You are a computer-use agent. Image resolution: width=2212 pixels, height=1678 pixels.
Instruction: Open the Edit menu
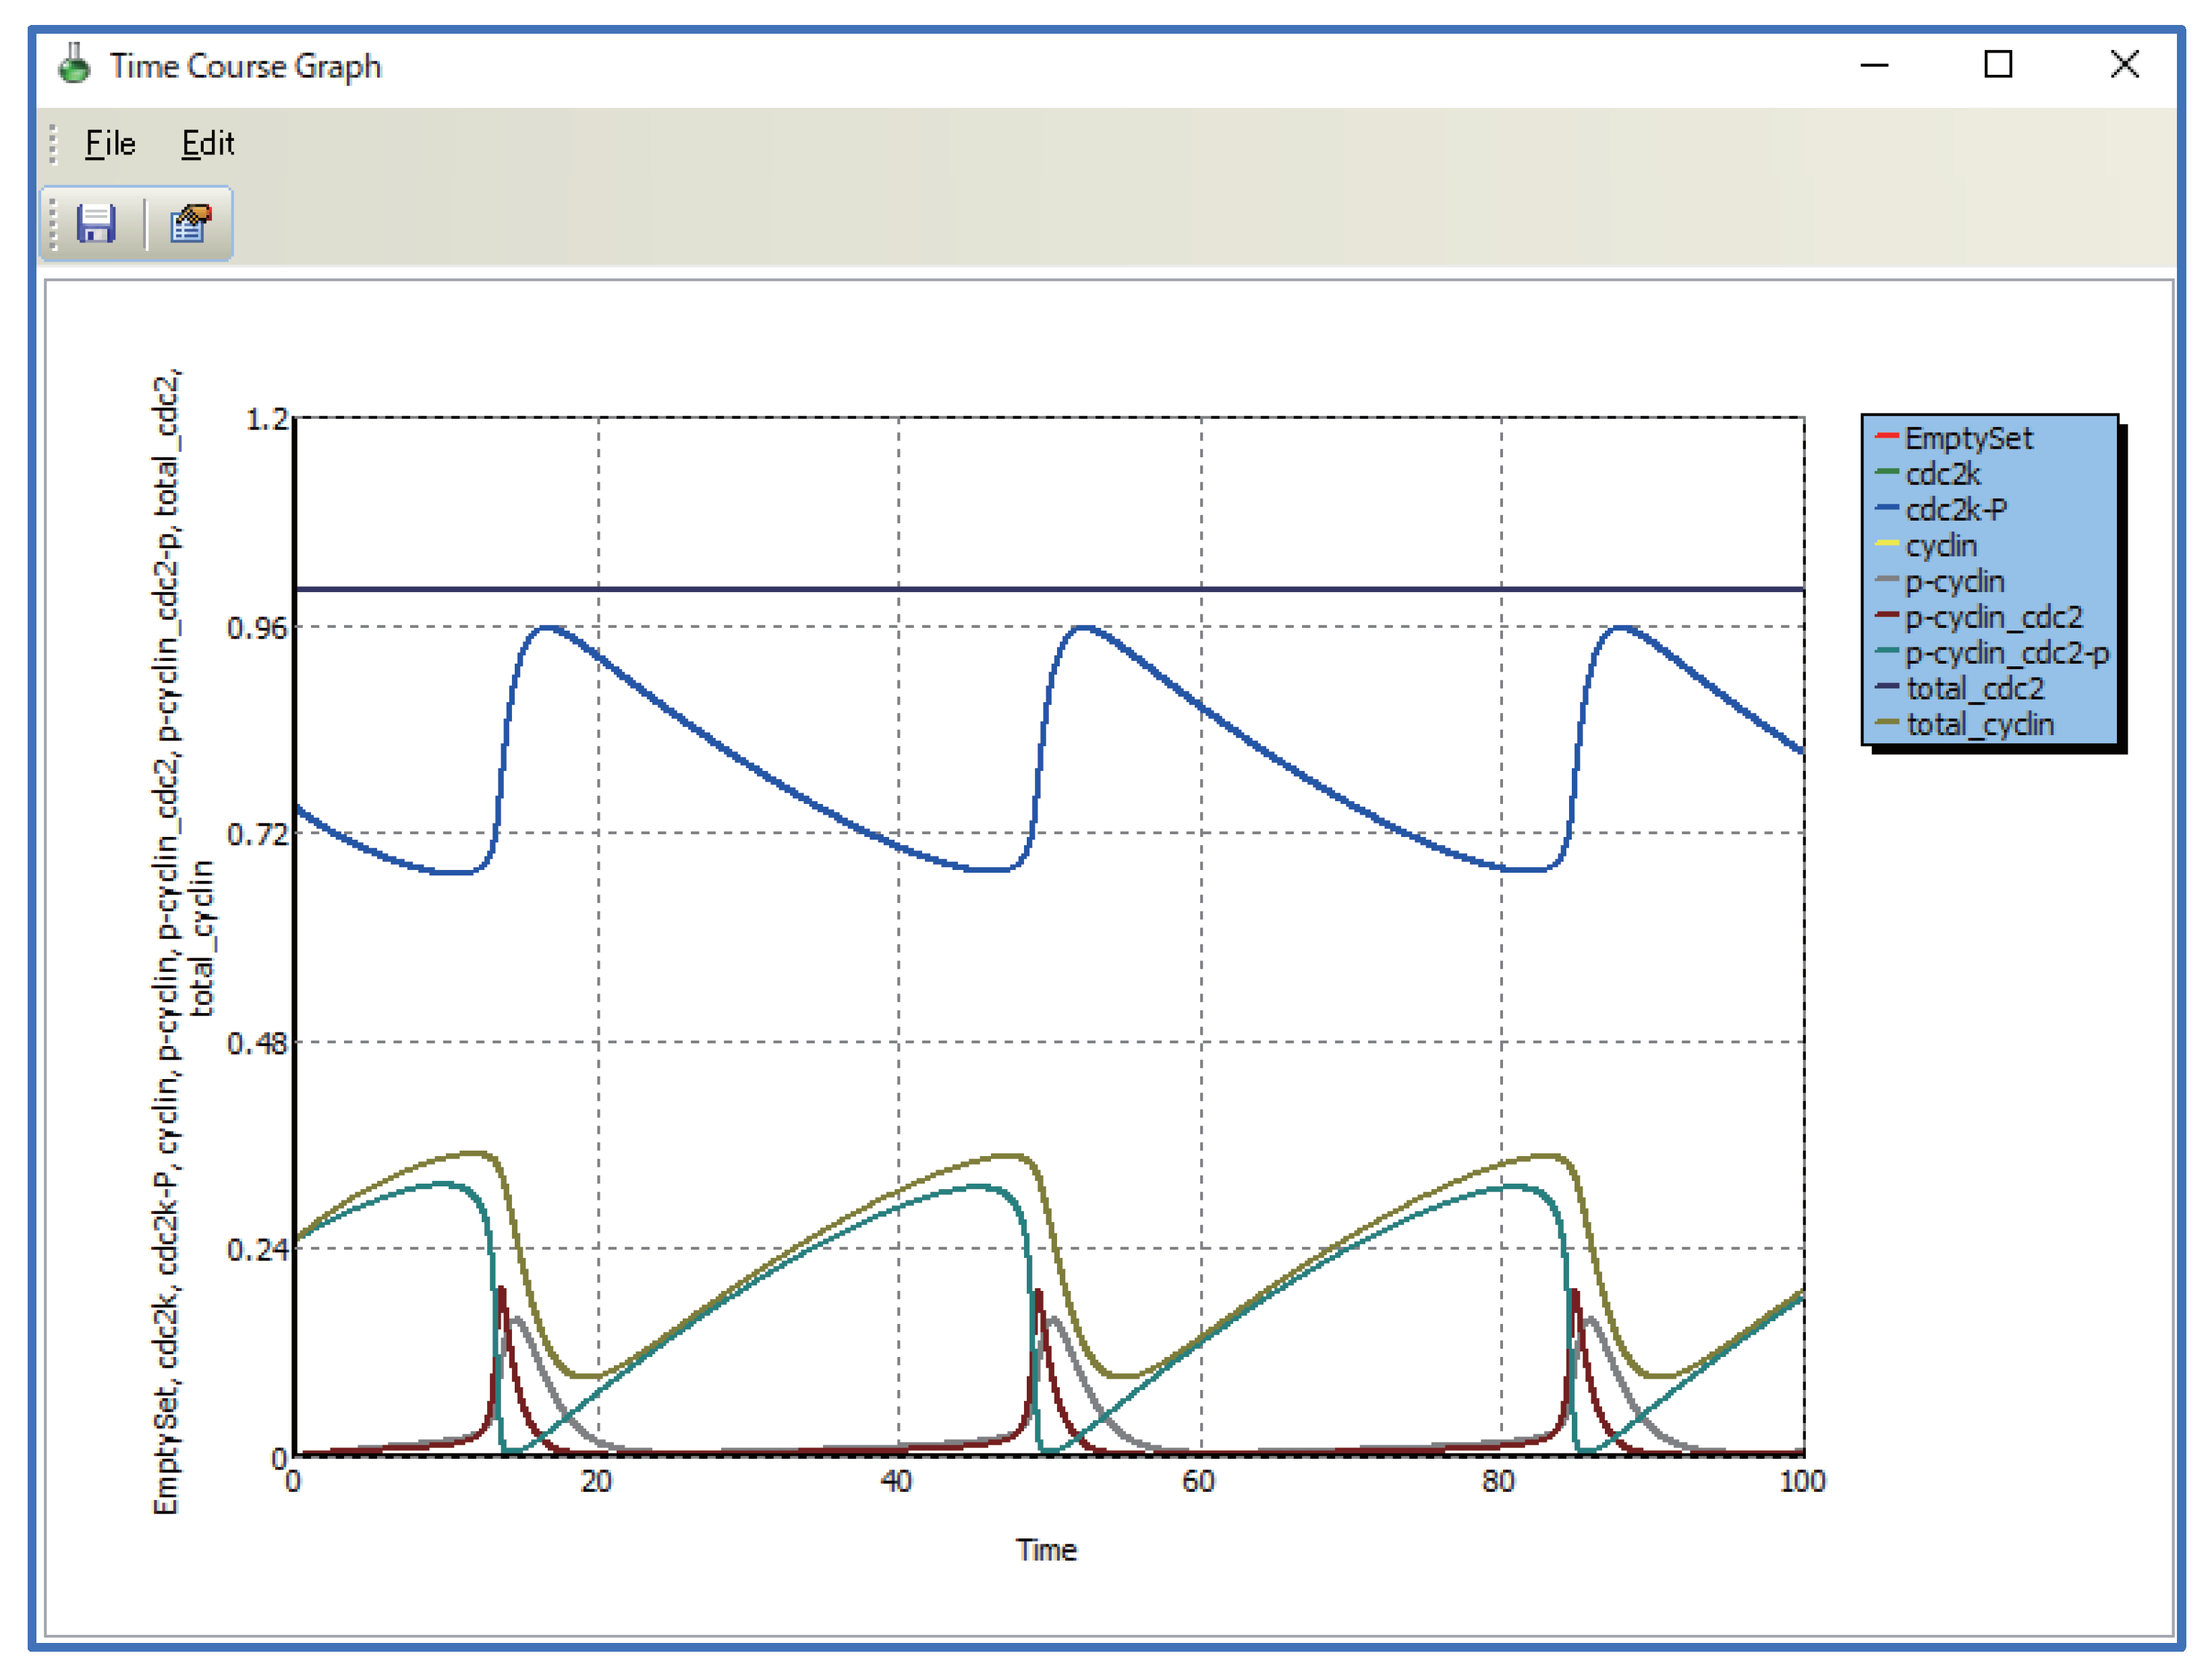pos(207,144)
